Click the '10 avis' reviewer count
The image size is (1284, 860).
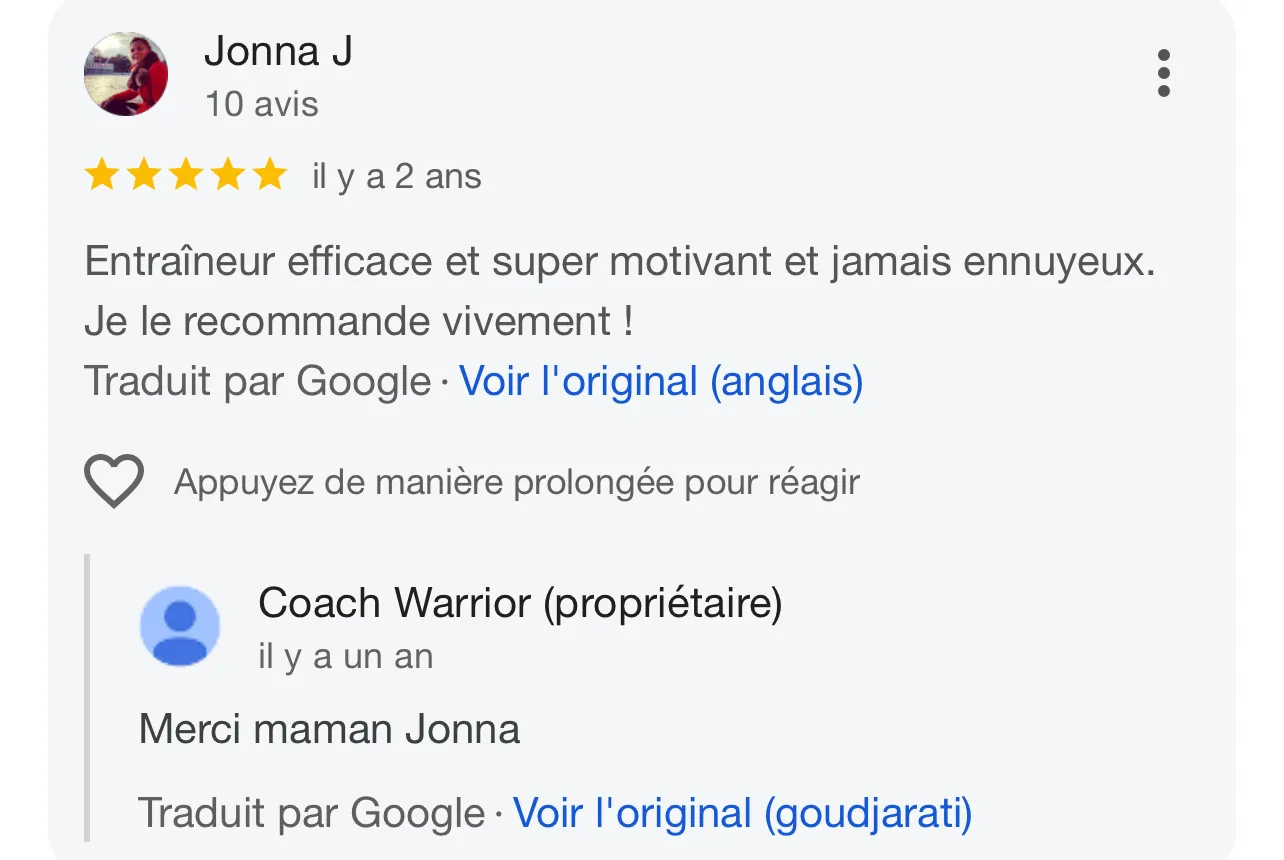click(262, 104)
